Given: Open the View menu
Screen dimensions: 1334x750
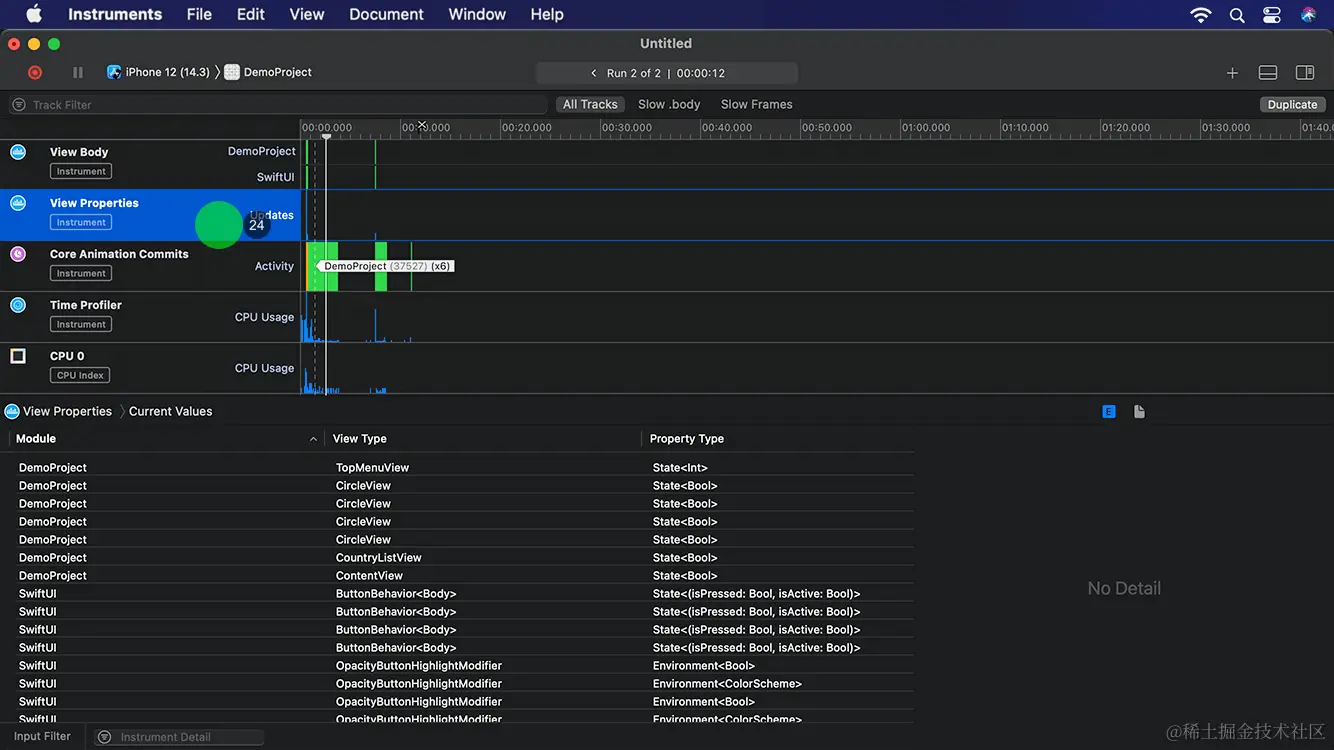Looking at the screenshot, I should click(x=307, y=14).
